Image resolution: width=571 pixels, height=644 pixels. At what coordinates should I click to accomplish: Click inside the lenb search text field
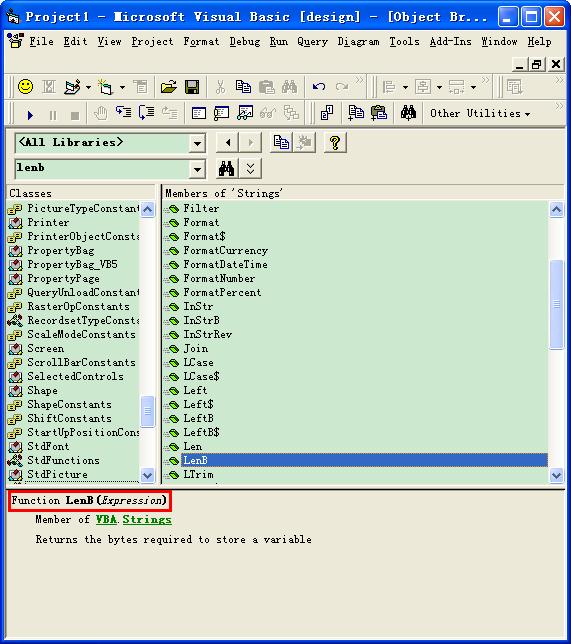tap(102, 169)
